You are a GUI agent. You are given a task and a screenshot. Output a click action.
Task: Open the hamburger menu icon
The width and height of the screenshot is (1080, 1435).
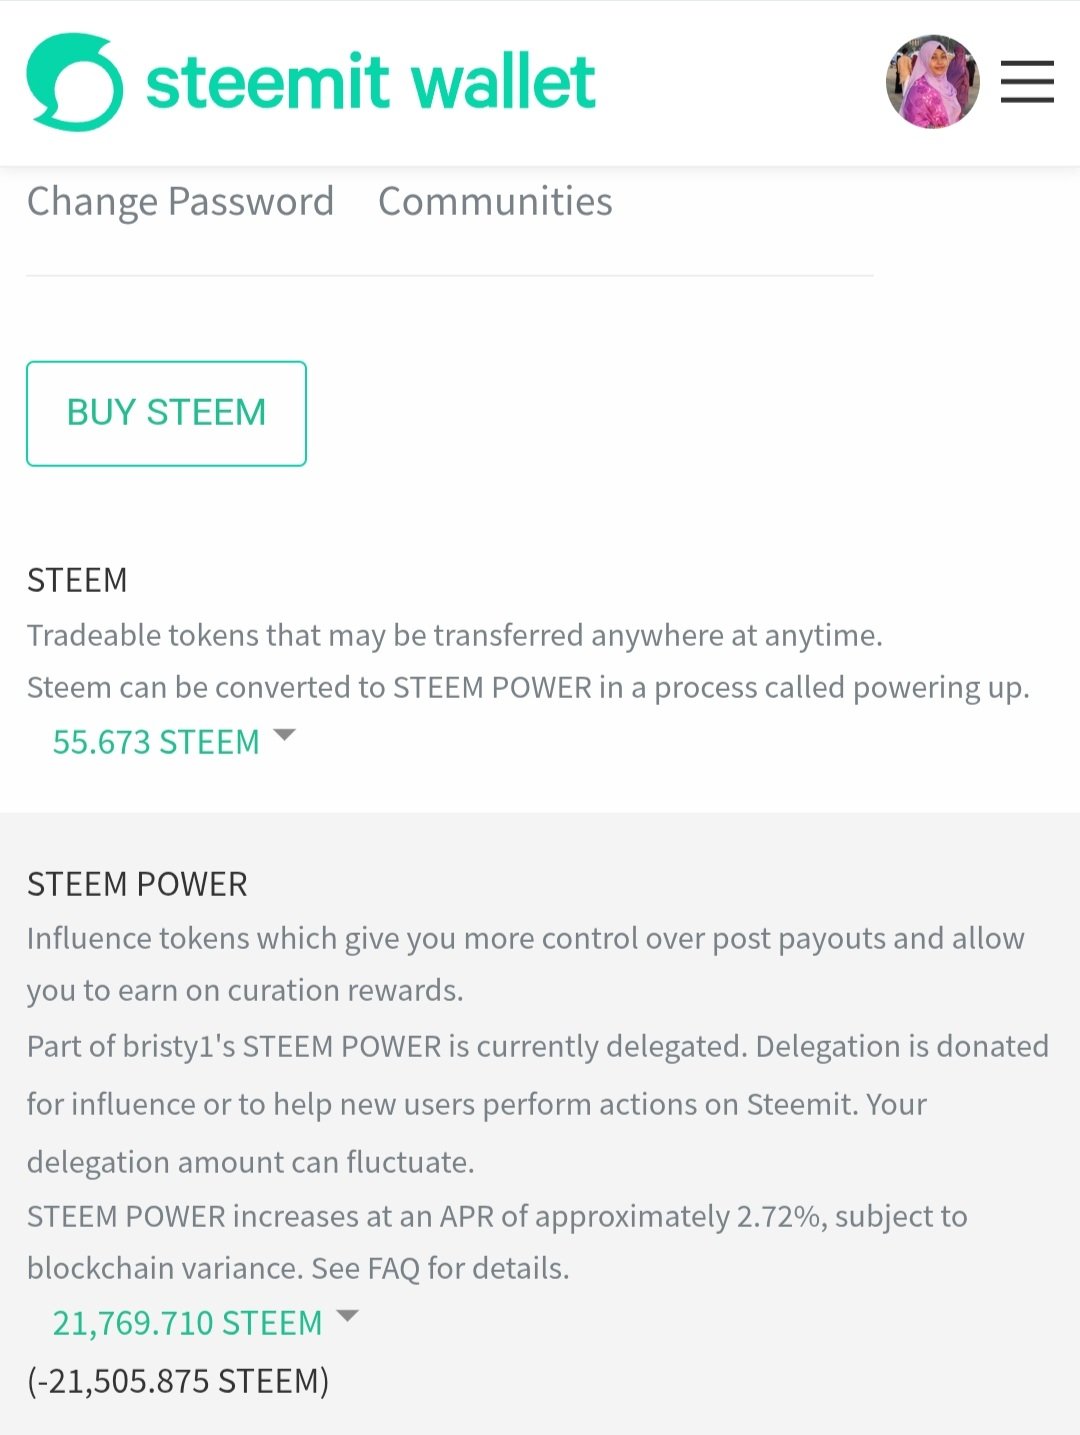(x=1027, y=82)
